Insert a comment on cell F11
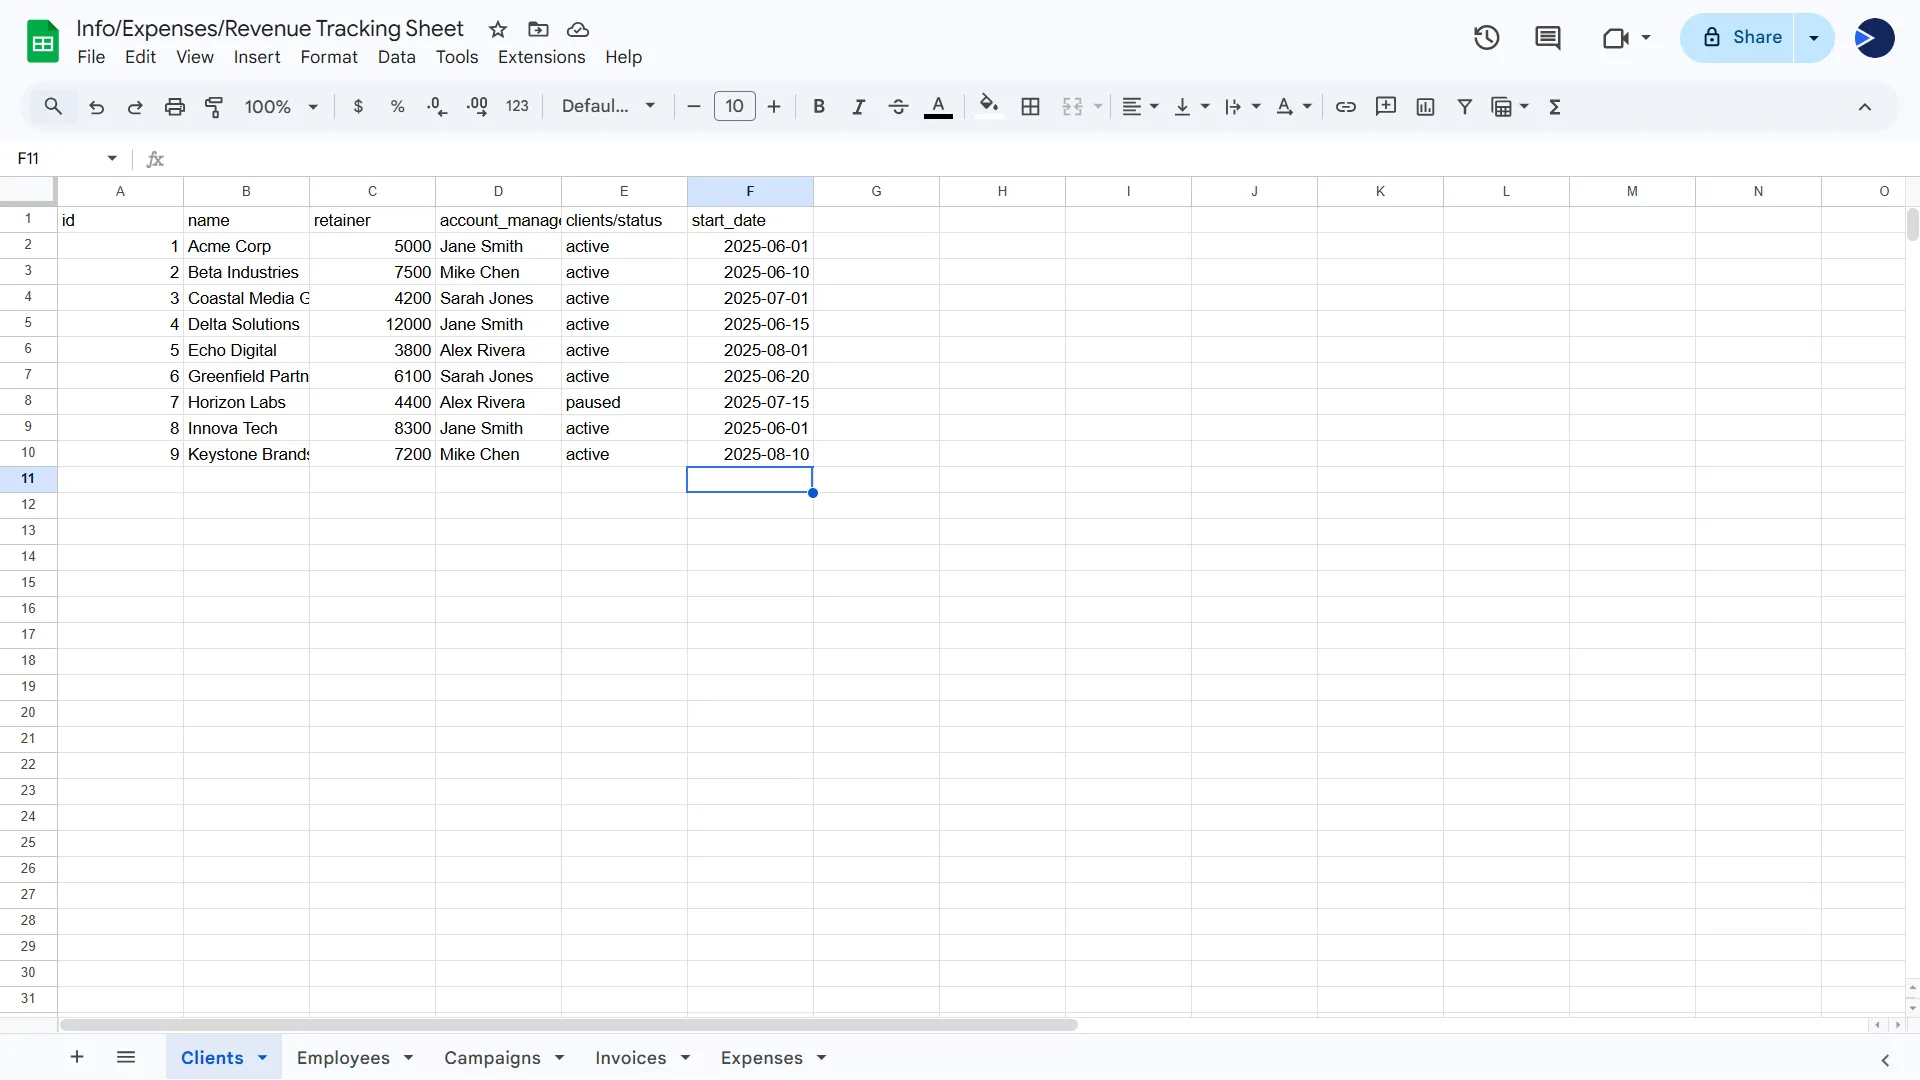The height and width of the screenshot is (1080, 1920). [x=1386, y=106]
